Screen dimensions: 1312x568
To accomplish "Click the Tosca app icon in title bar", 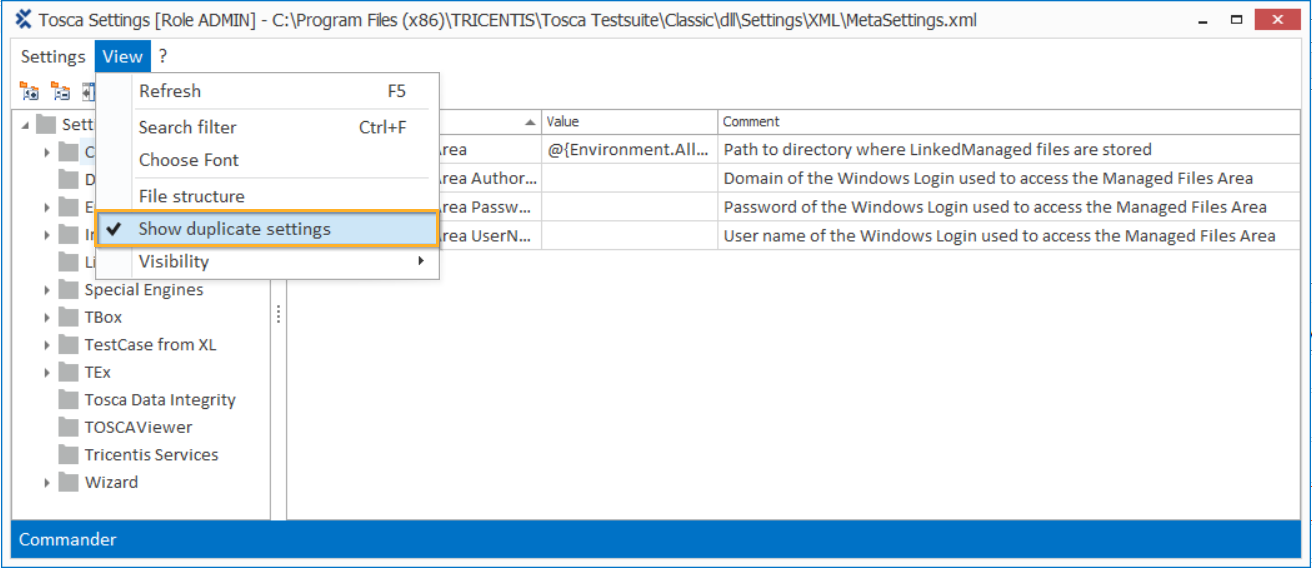I will pyautogui.click(x=24, y=20).
